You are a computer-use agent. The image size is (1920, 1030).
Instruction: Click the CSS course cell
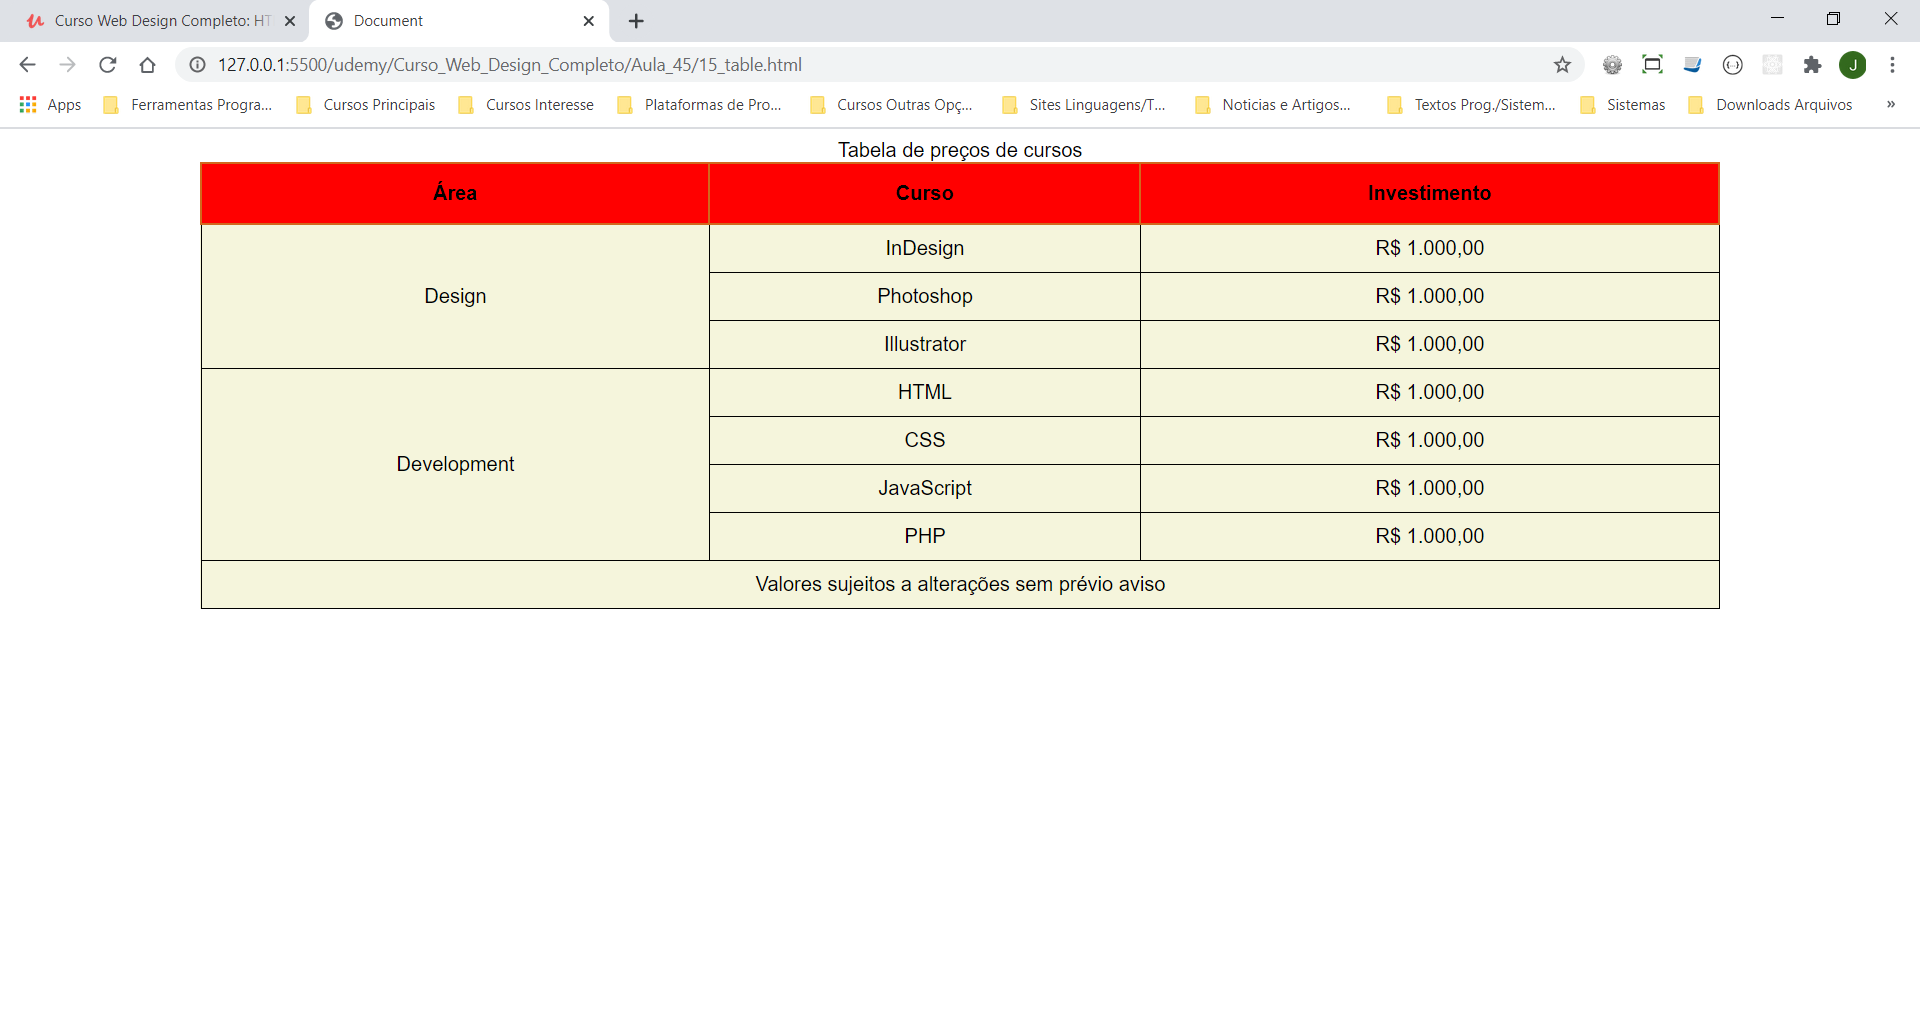pos(925,440)
